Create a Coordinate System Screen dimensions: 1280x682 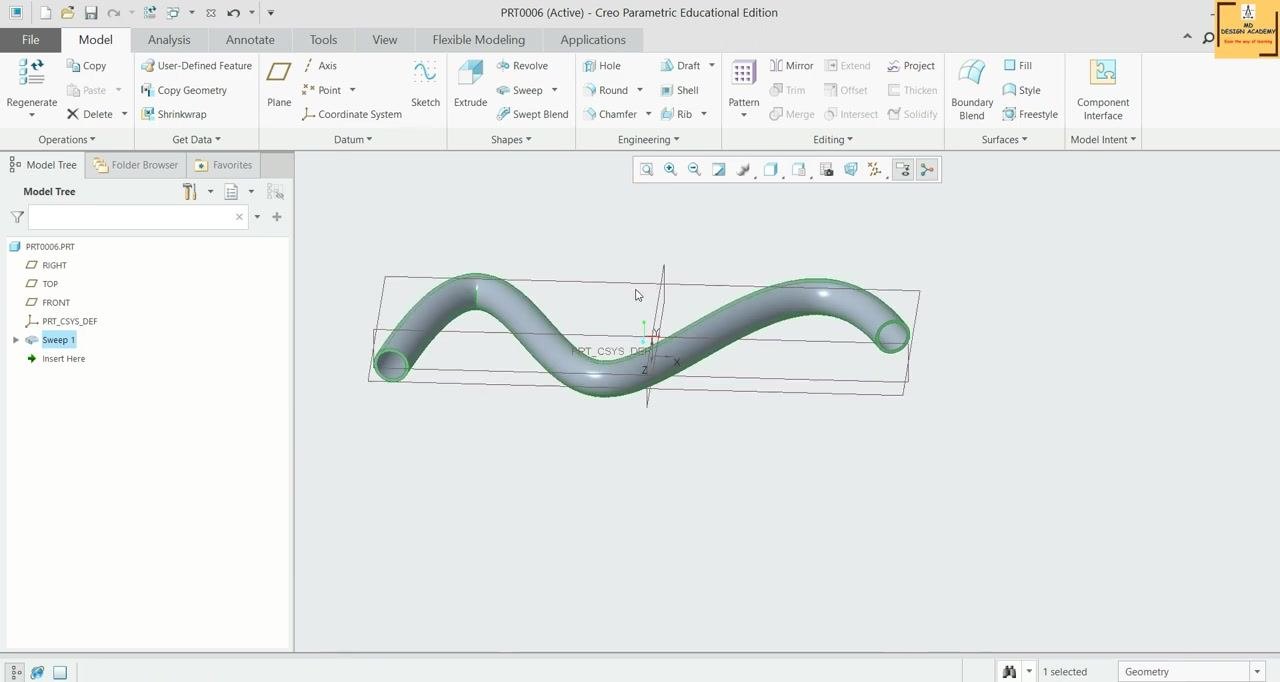click(x=351, y=114)
